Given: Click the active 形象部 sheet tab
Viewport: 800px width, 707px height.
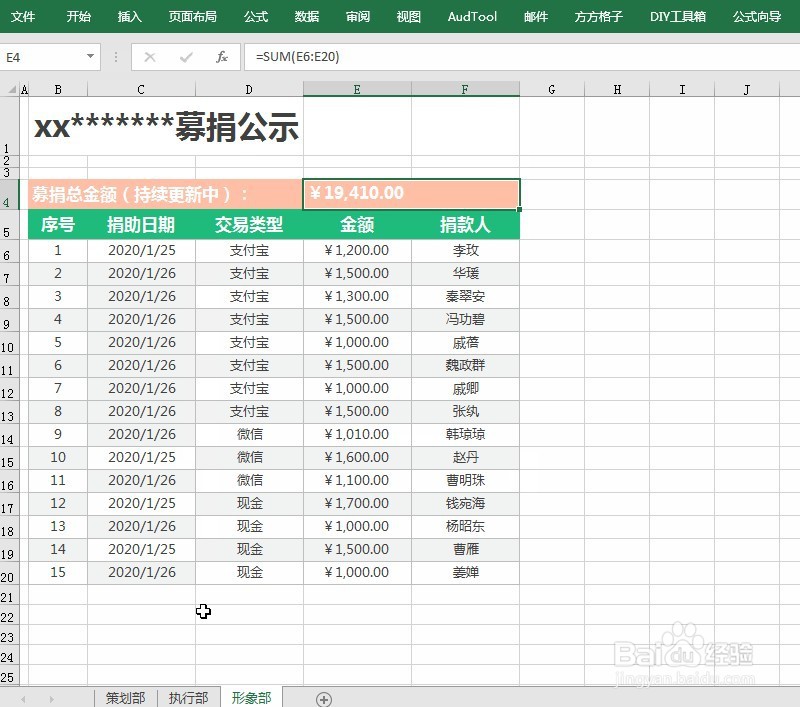Looking at the screenshot, I should [x=250, y=697].
